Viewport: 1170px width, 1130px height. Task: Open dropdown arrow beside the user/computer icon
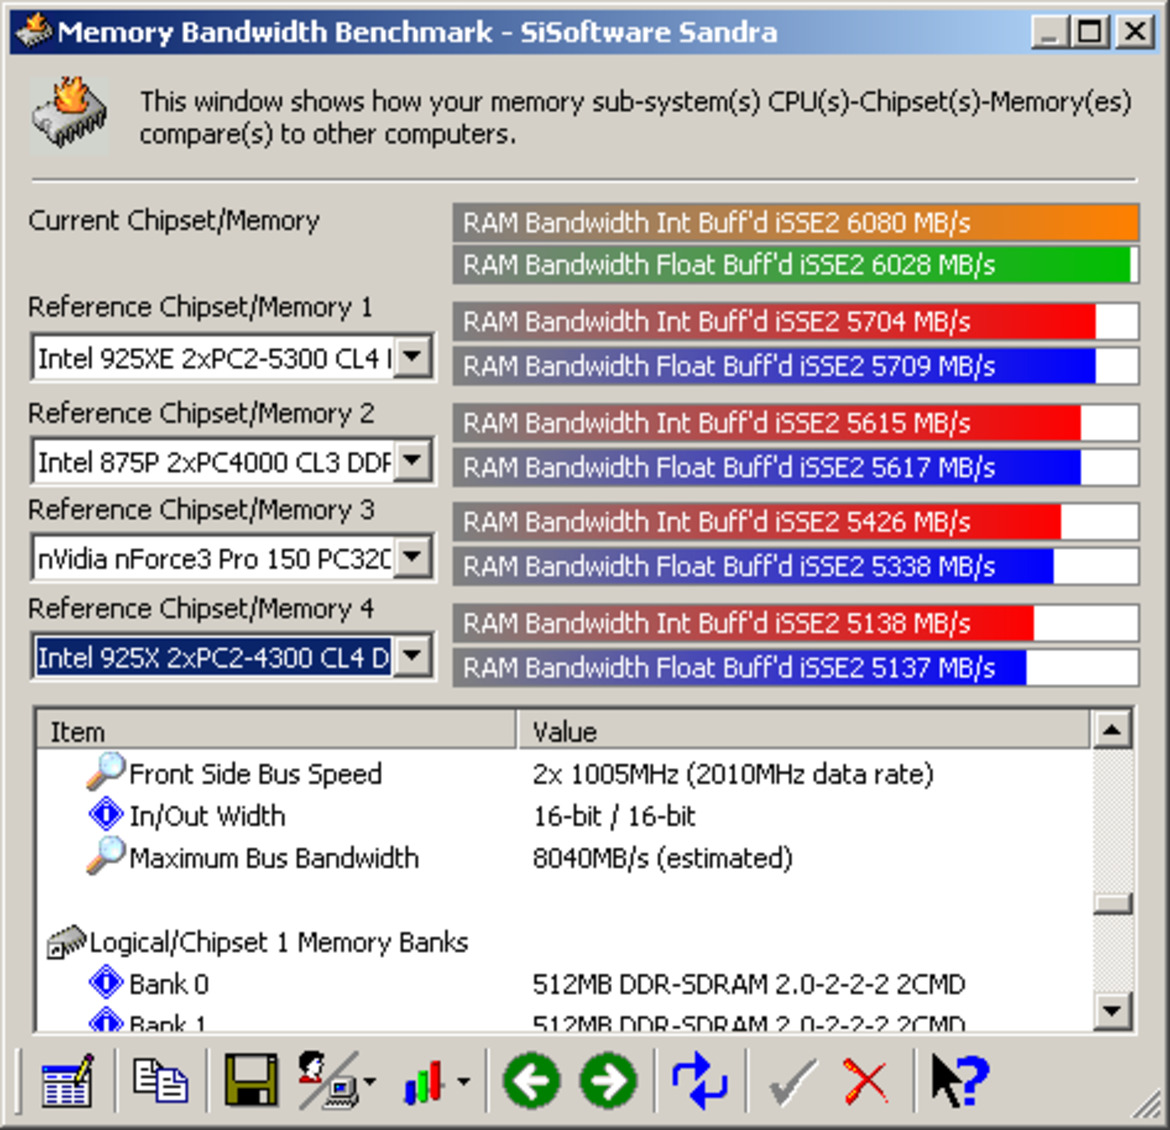click(369, 1081)
